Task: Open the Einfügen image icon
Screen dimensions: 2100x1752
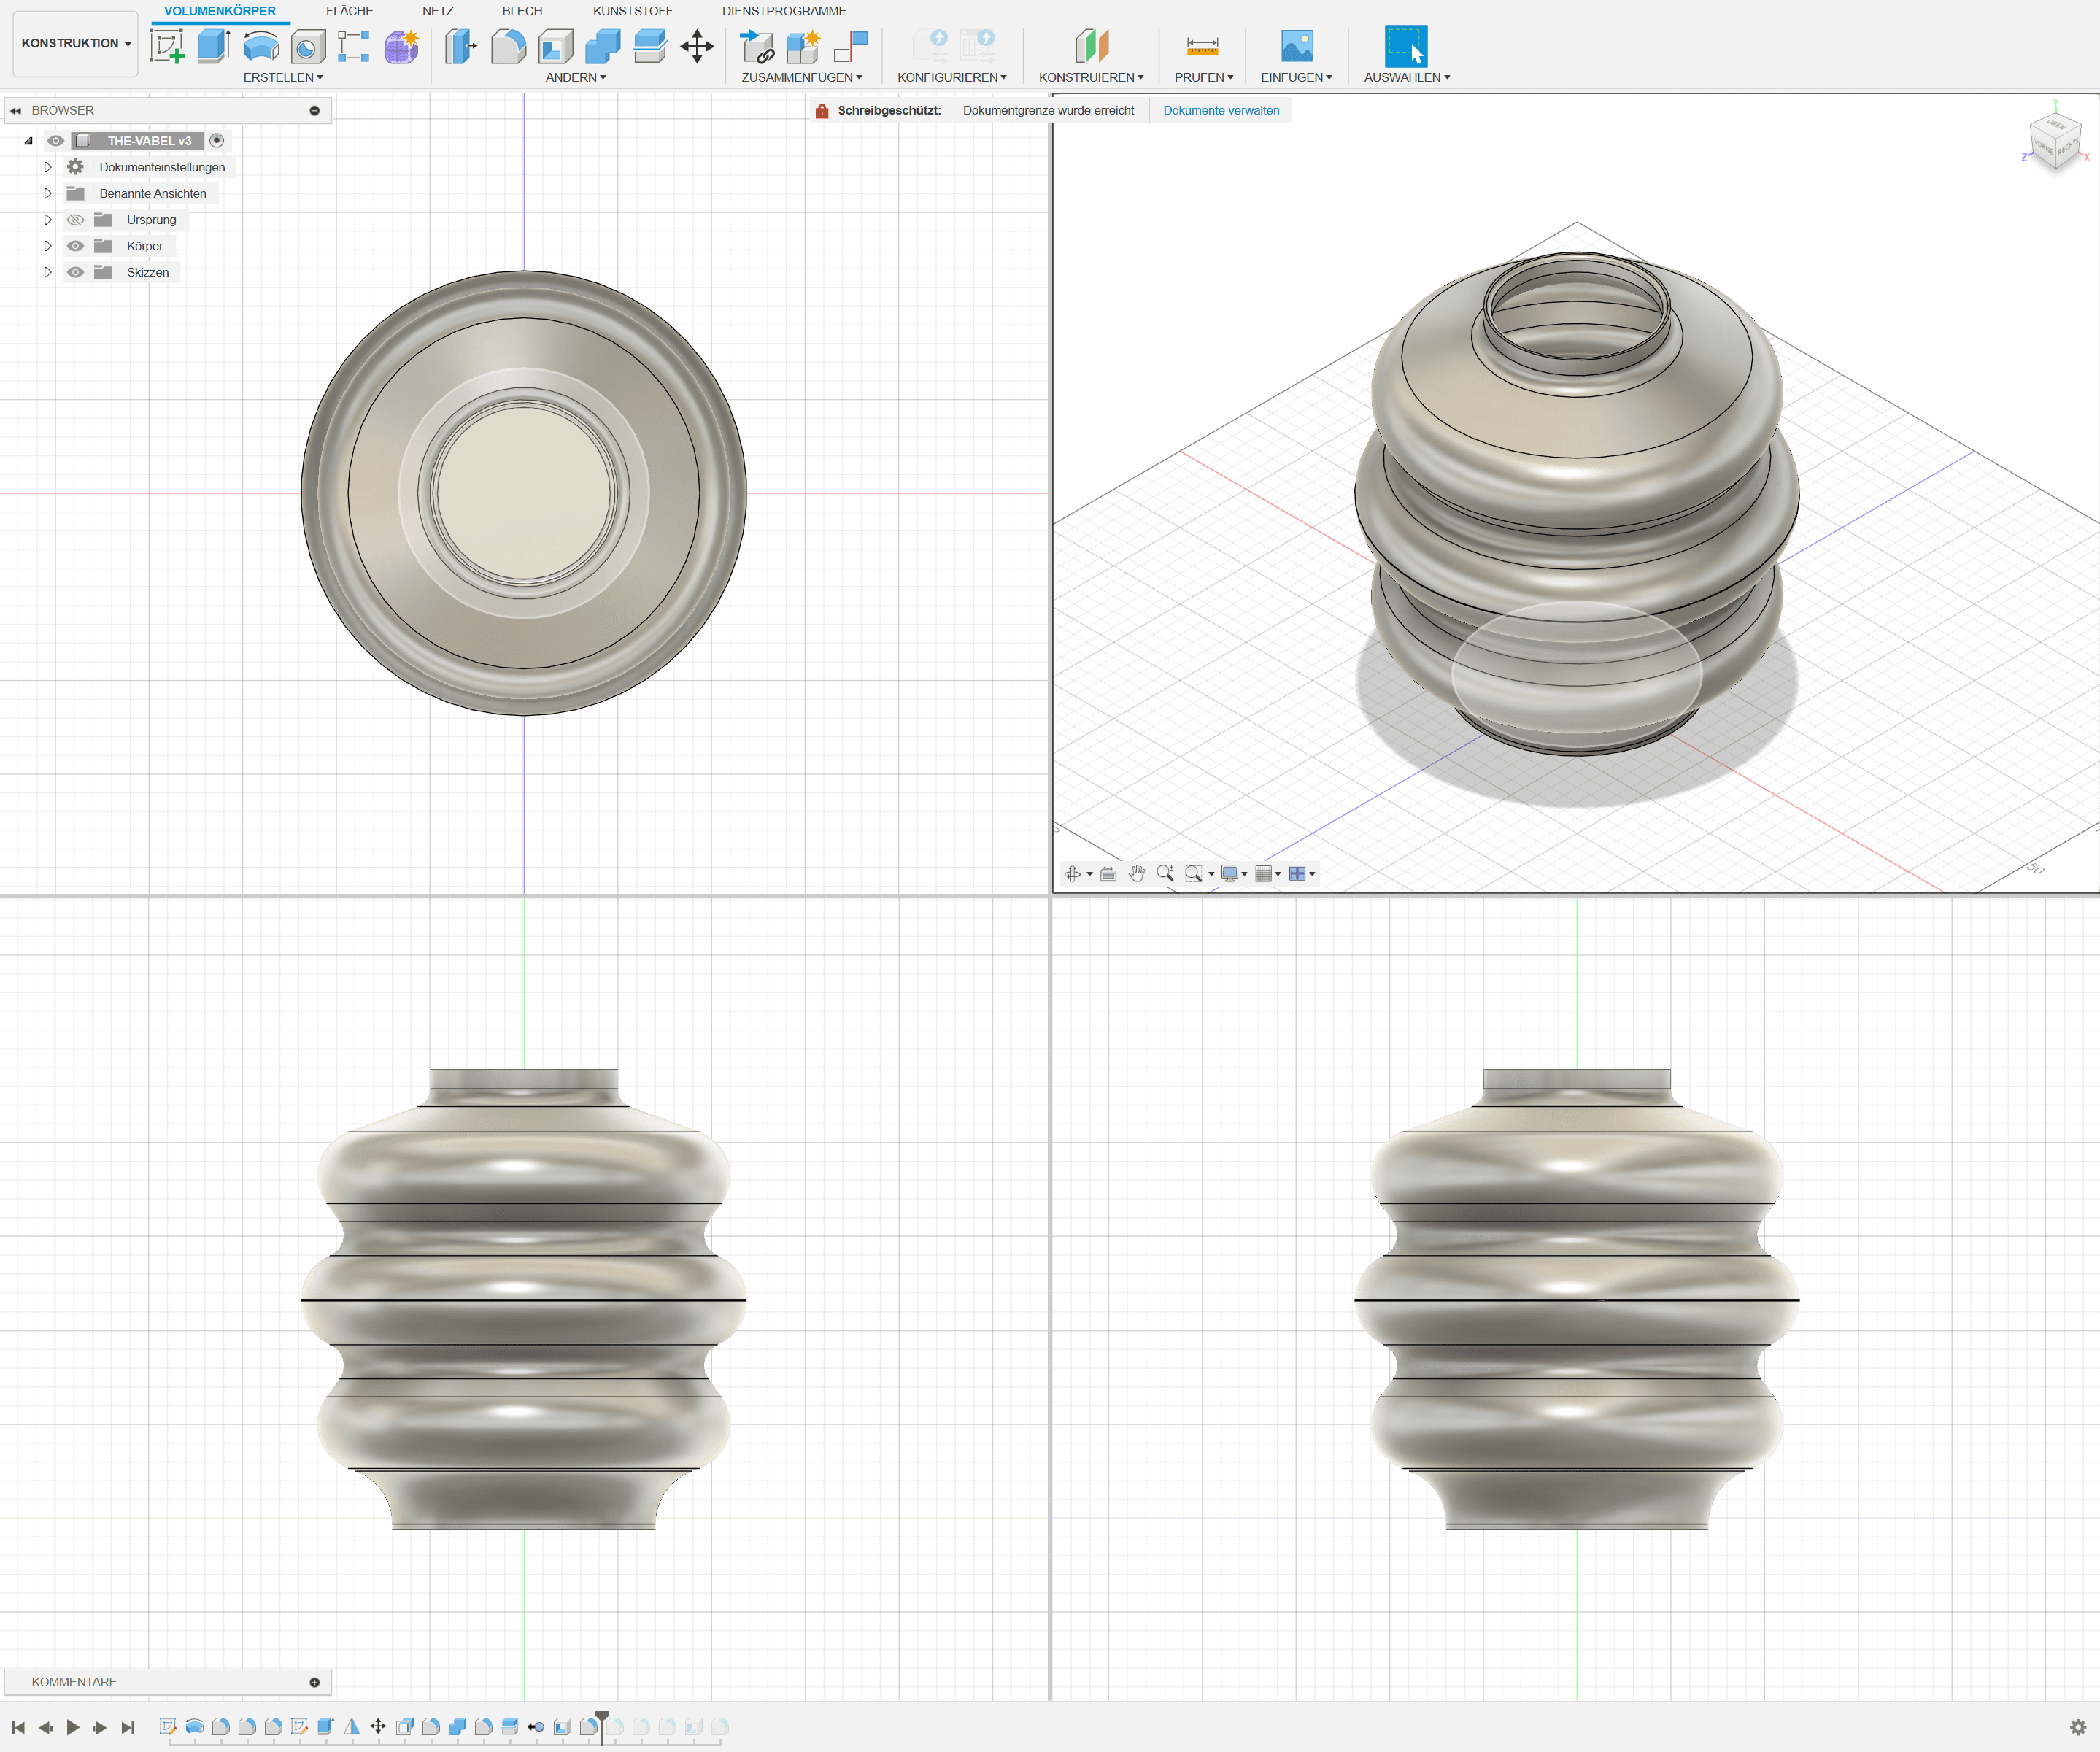Action: 1296,46
